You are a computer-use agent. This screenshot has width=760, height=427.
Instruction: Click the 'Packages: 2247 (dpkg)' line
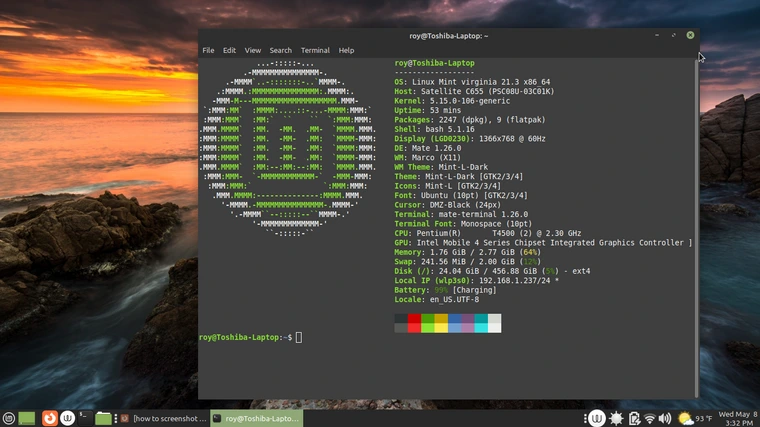coord(470,120)
